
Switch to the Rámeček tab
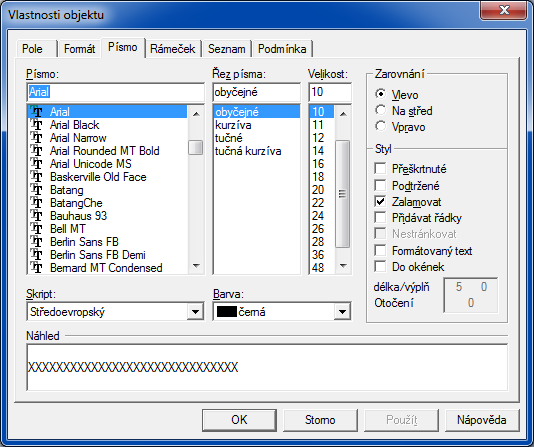(173, 49)
